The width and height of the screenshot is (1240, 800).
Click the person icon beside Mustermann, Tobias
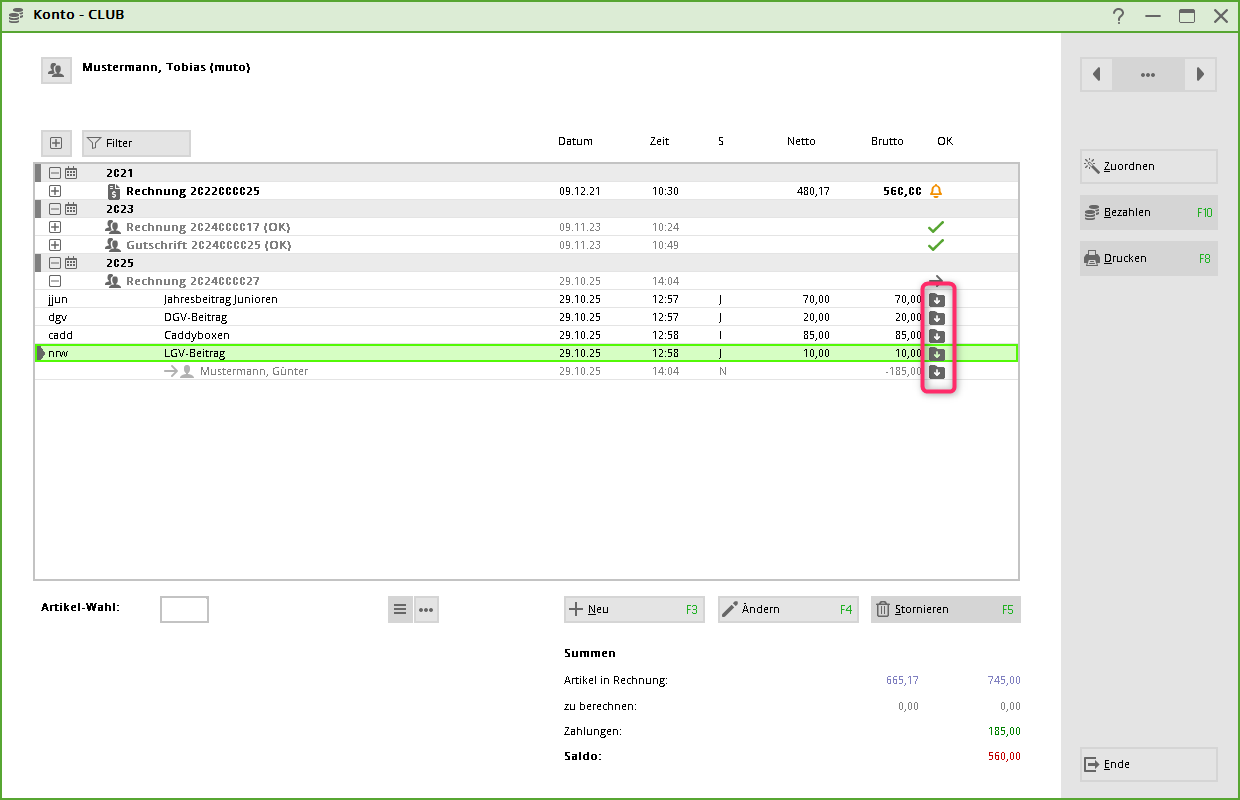56,70
